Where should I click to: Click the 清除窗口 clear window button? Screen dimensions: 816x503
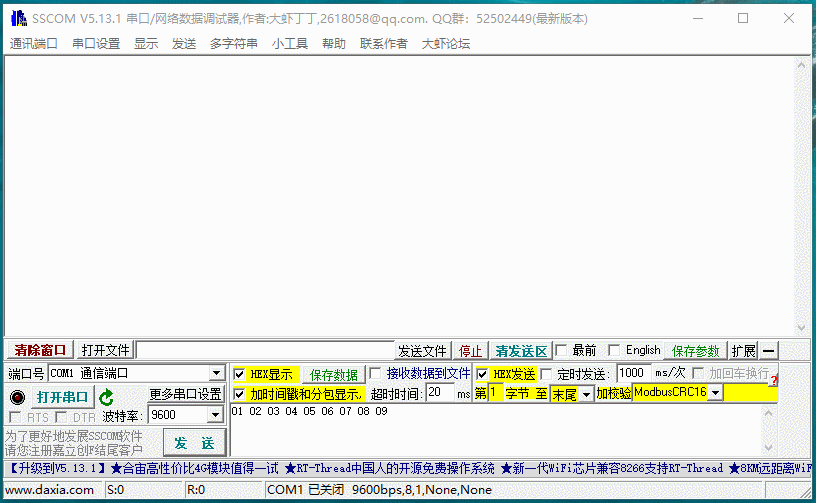[40, 351]
